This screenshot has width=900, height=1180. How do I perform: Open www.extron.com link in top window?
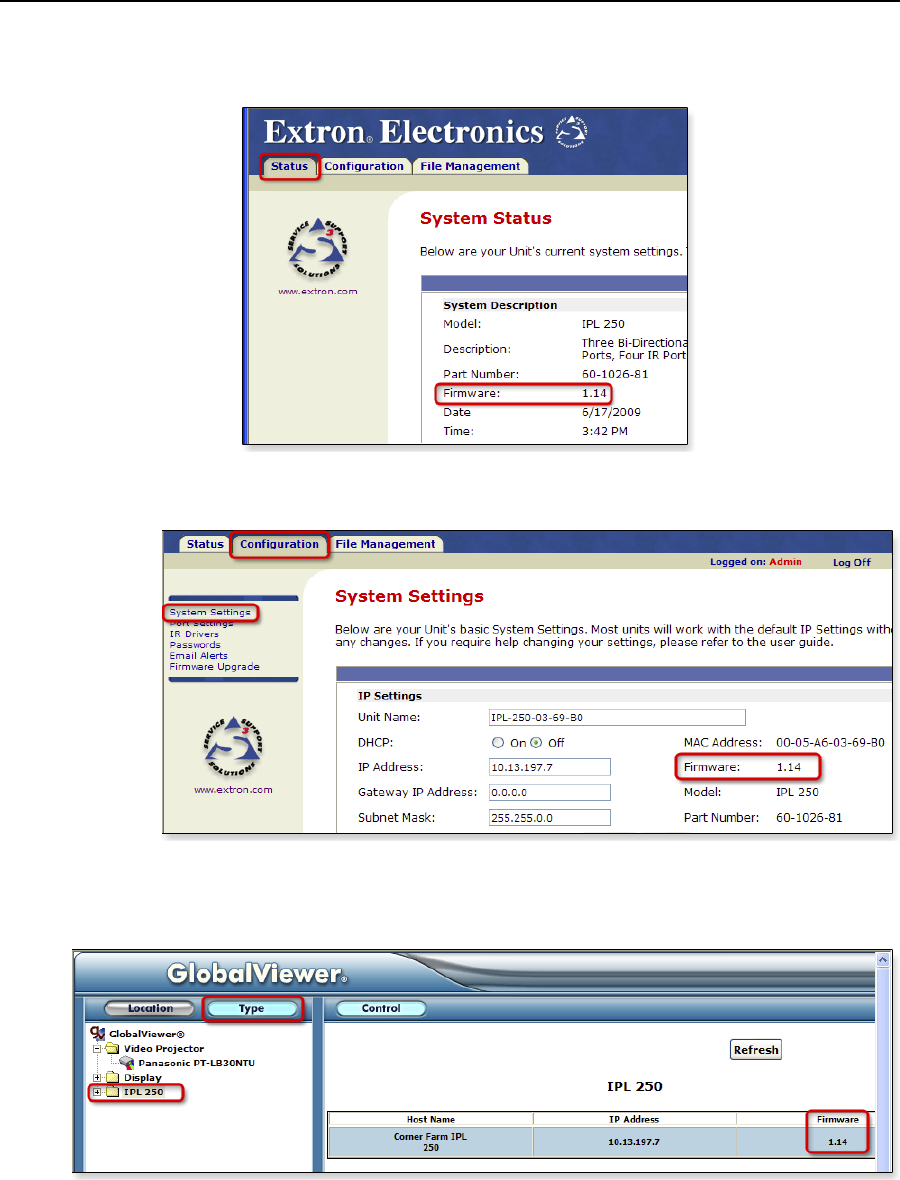318,291
